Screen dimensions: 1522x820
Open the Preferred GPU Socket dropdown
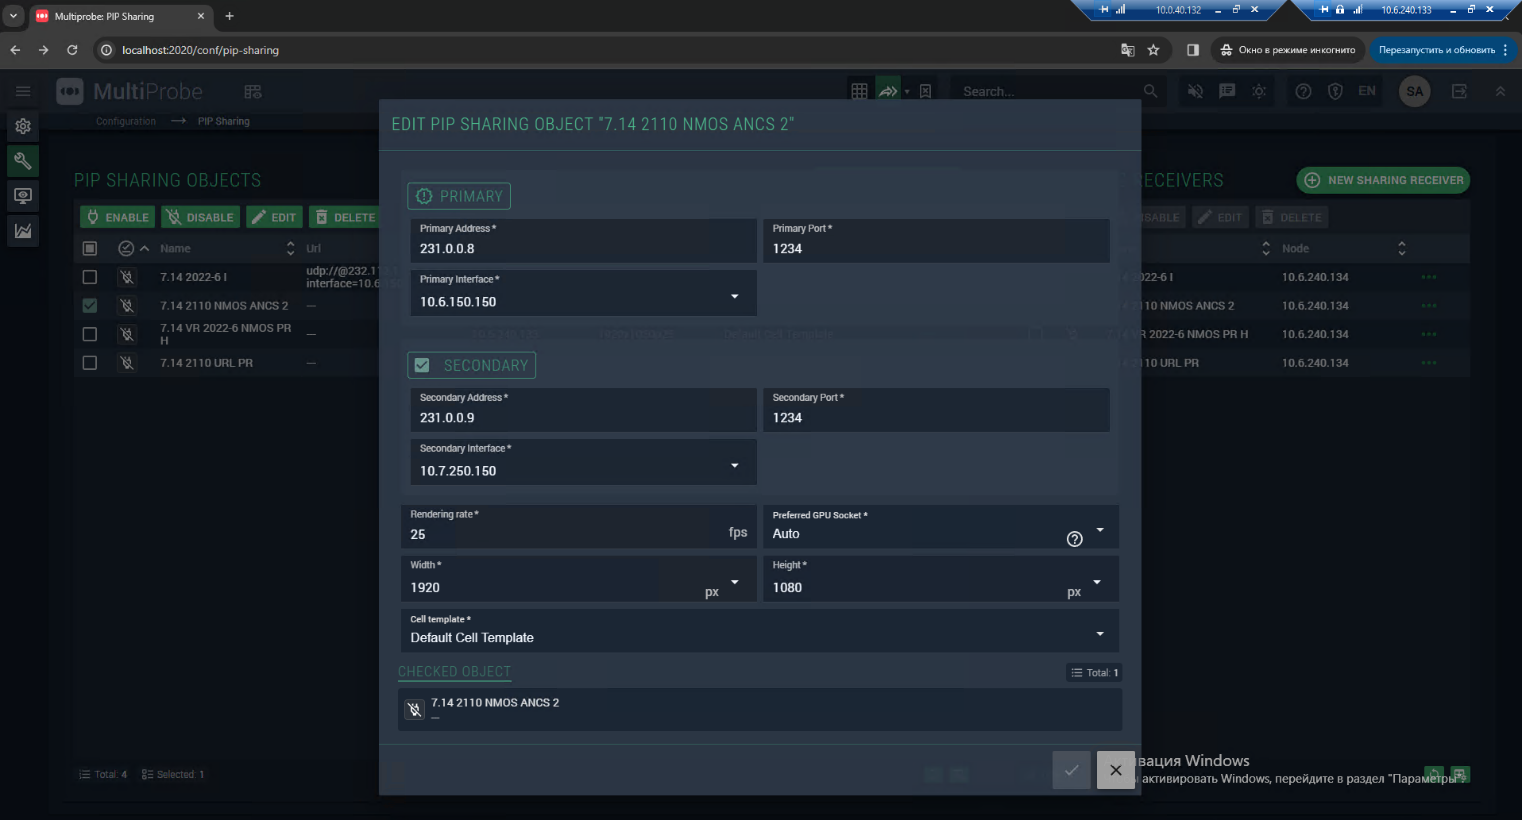tap(1100, 529)
